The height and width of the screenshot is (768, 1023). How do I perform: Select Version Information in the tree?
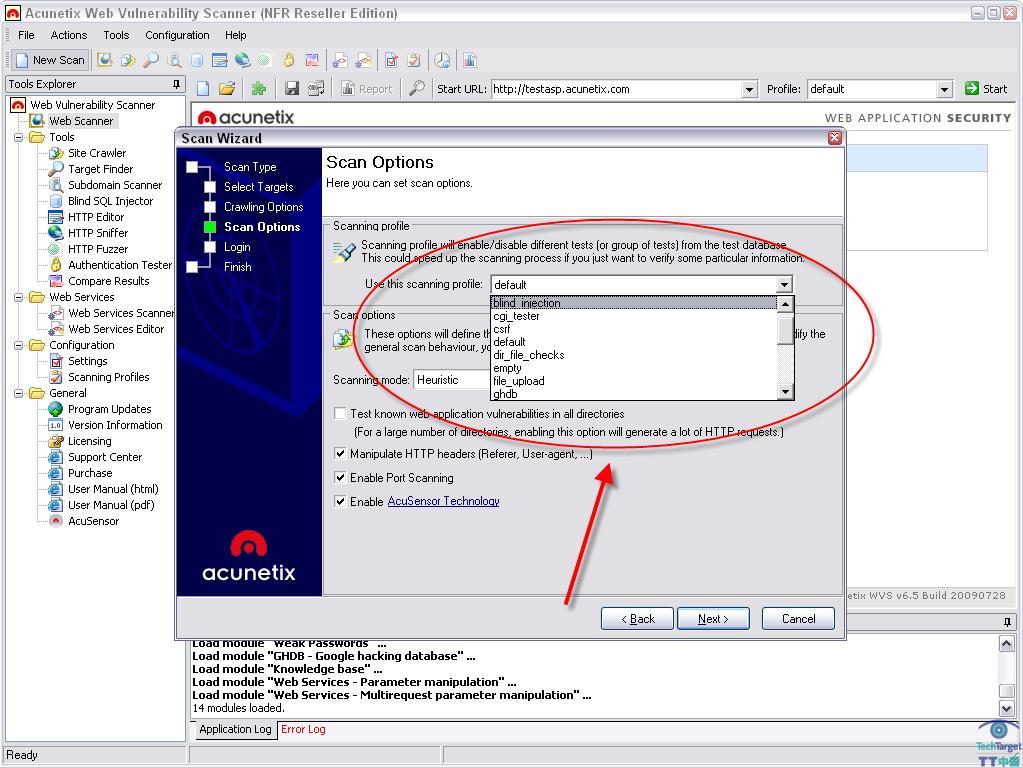115,425
